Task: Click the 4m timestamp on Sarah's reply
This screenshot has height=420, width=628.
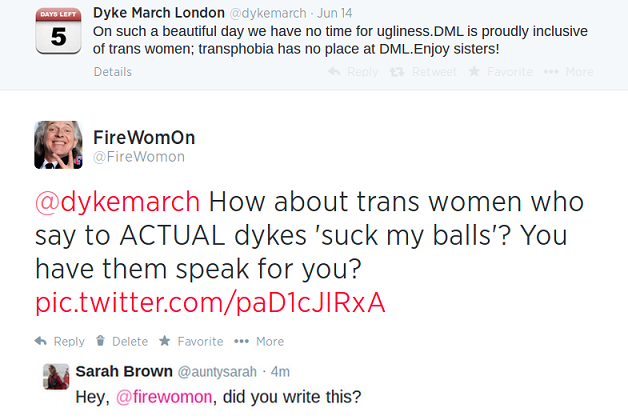Action: pyautogui.click(x=280, y=371)
